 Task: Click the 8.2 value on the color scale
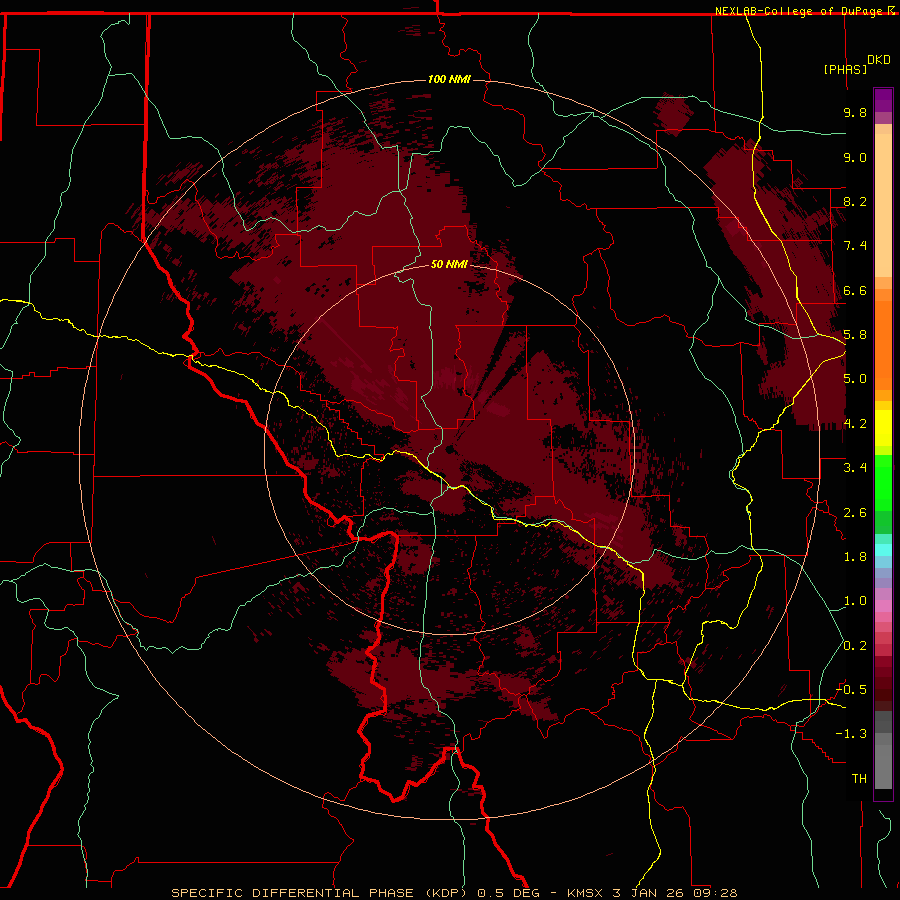point(855,201)
